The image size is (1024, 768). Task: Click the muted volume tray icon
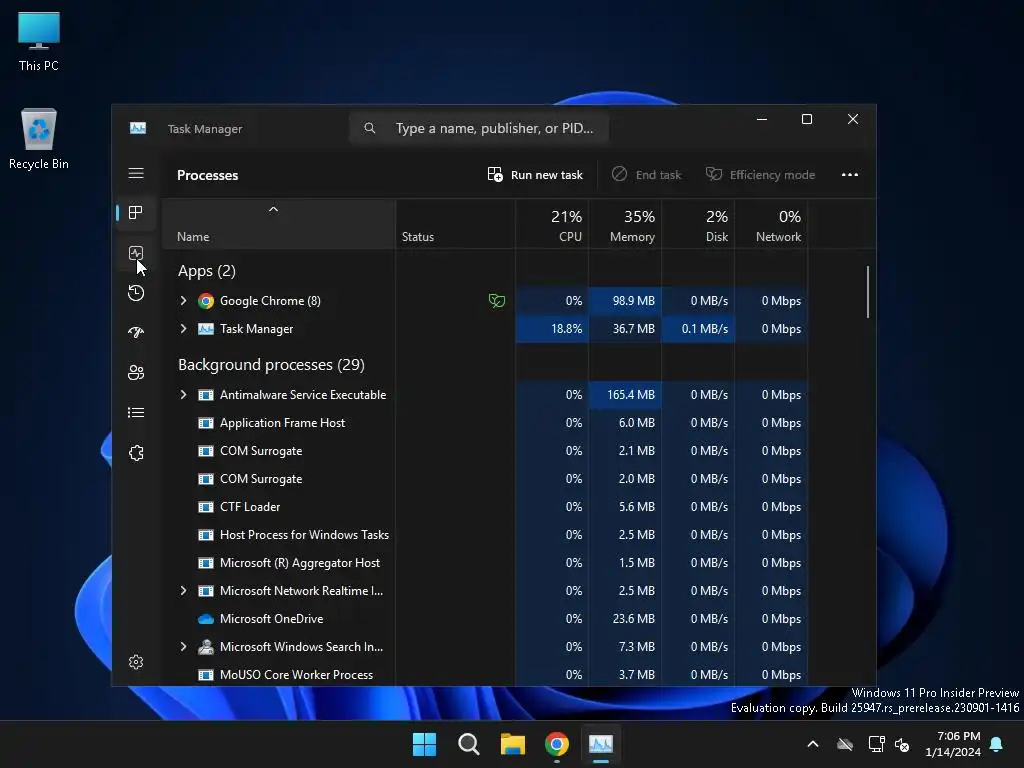tap(902, 744)
